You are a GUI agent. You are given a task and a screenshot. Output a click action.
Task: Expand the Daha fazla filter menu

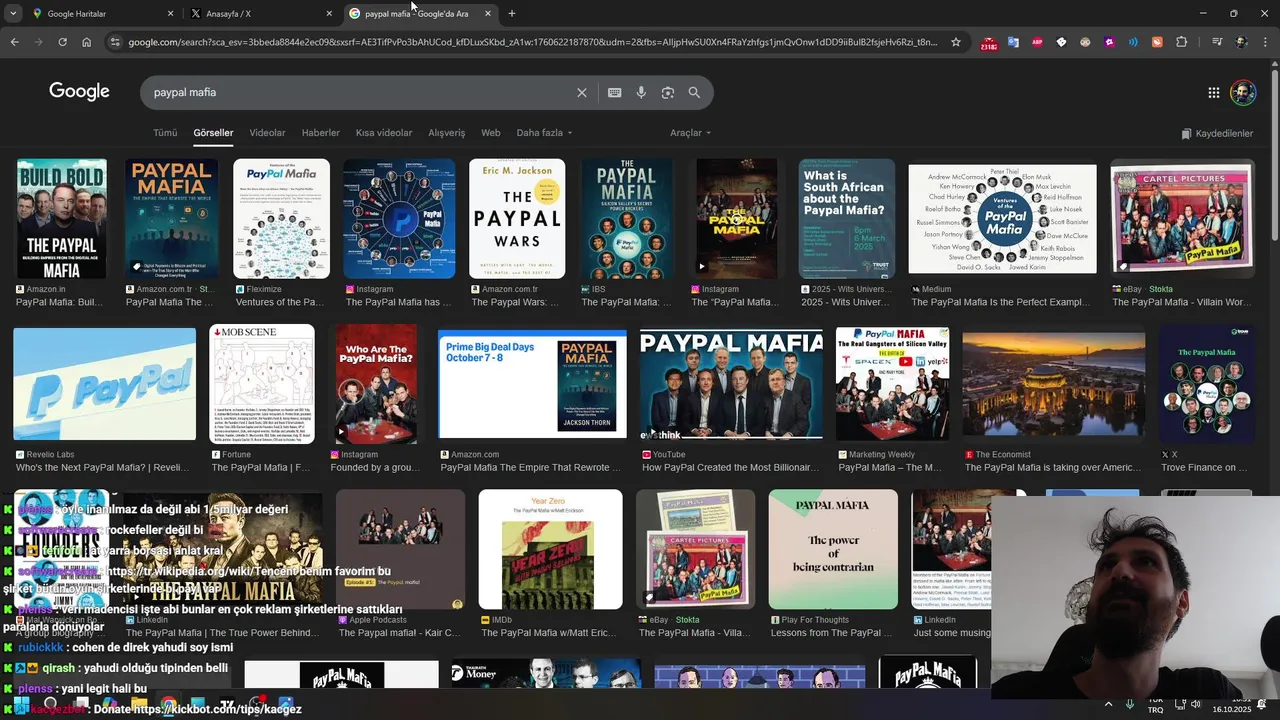click(x=544, y=133)
